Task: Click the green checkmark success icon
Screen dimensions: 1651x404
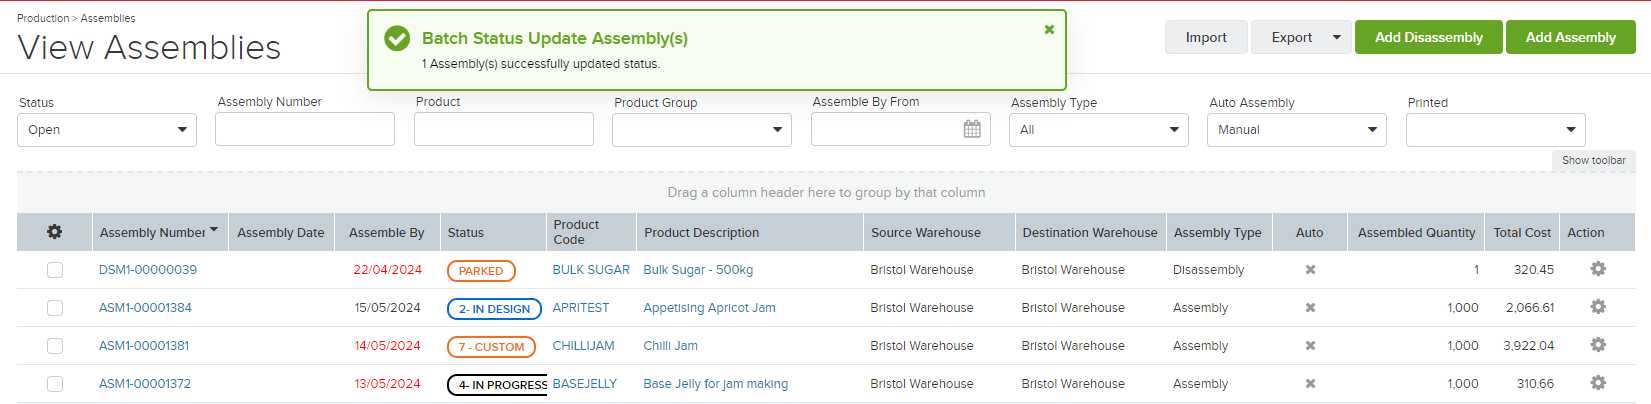Action: [x=397, y=38]
